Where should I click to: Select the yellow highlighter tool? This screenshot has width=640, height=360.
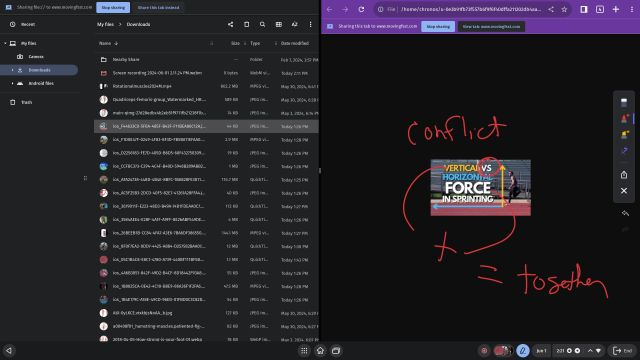[624, 135]
